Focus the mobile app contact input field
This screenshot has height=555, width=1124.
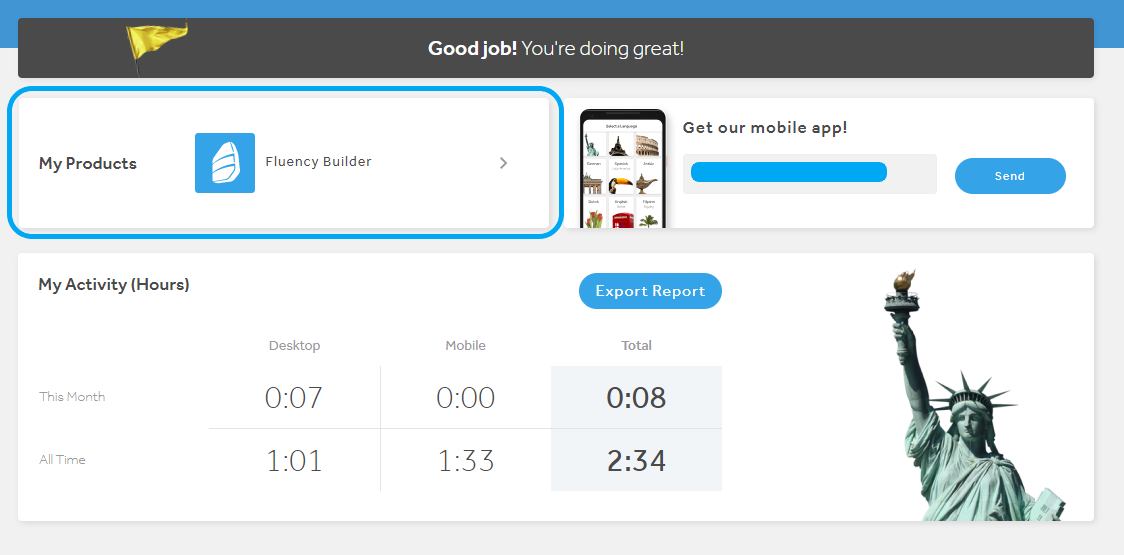coord(809,174)
